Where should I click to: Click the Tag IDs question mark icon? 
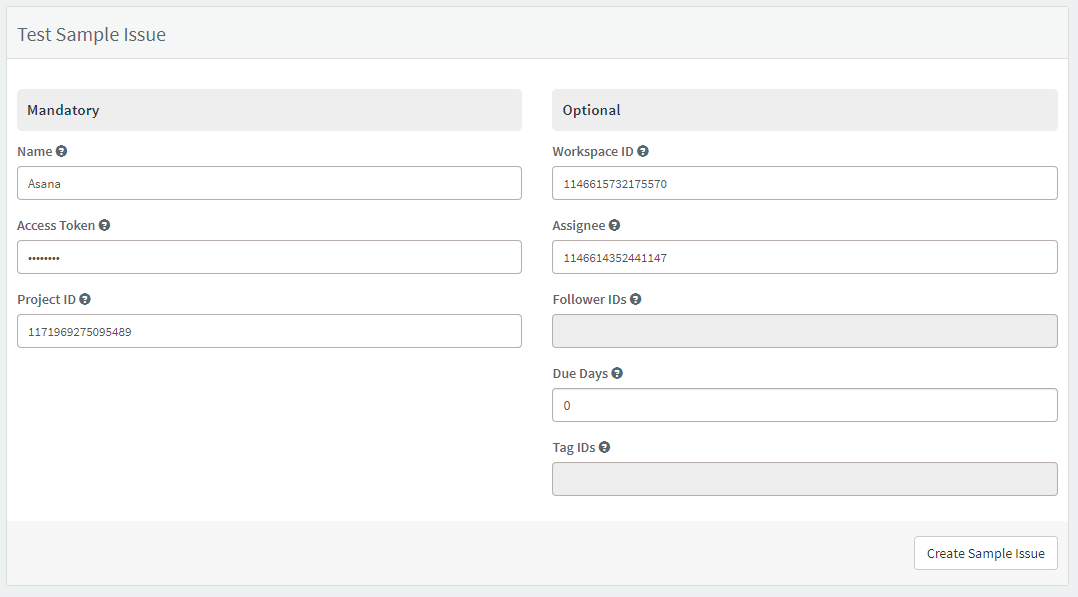[604, 447]
